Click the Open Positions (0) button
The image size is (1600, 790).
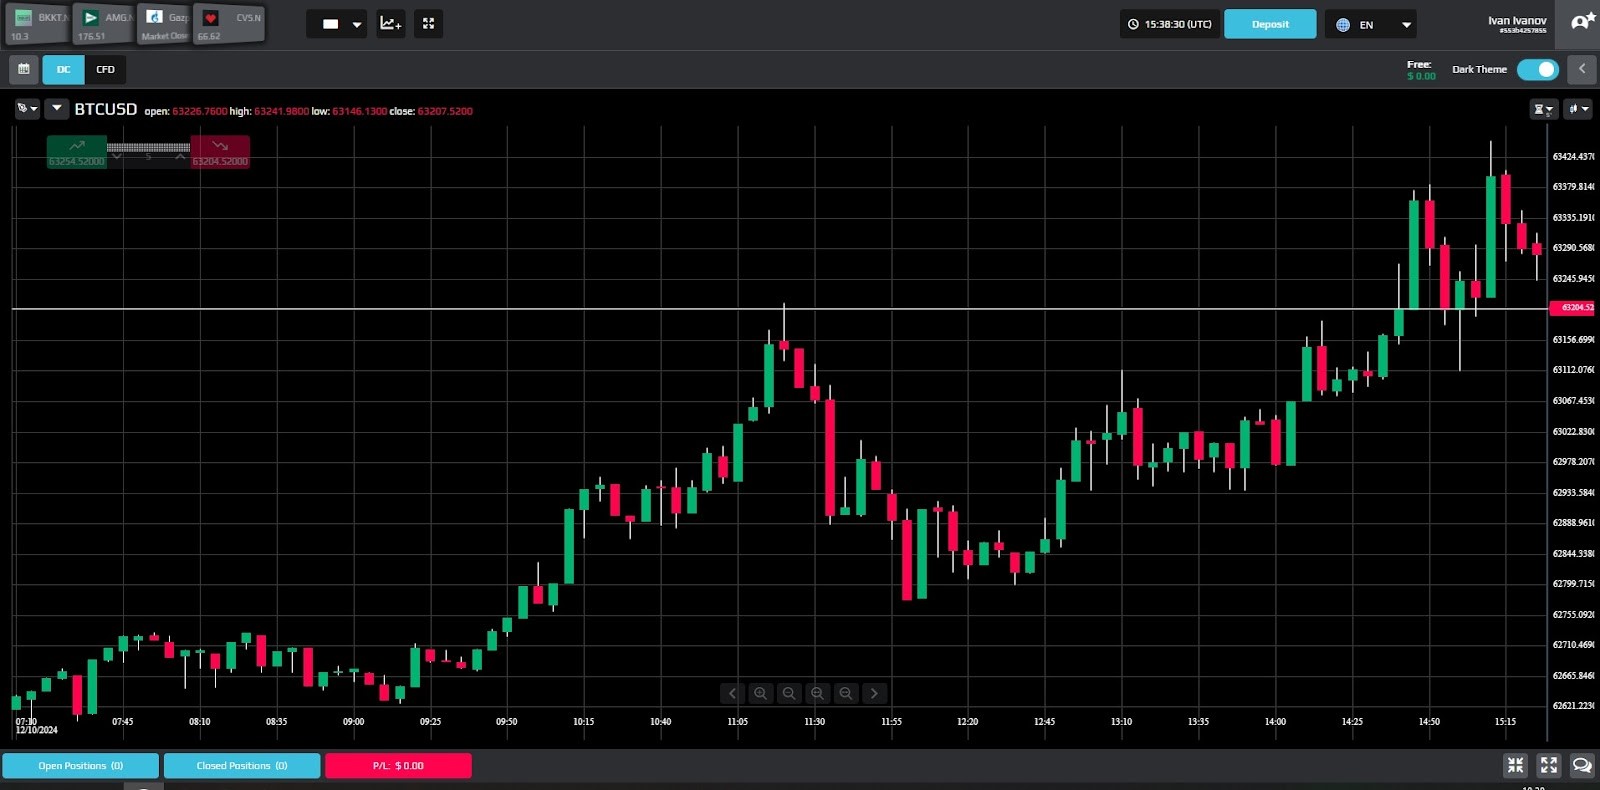tap(81, 766)
